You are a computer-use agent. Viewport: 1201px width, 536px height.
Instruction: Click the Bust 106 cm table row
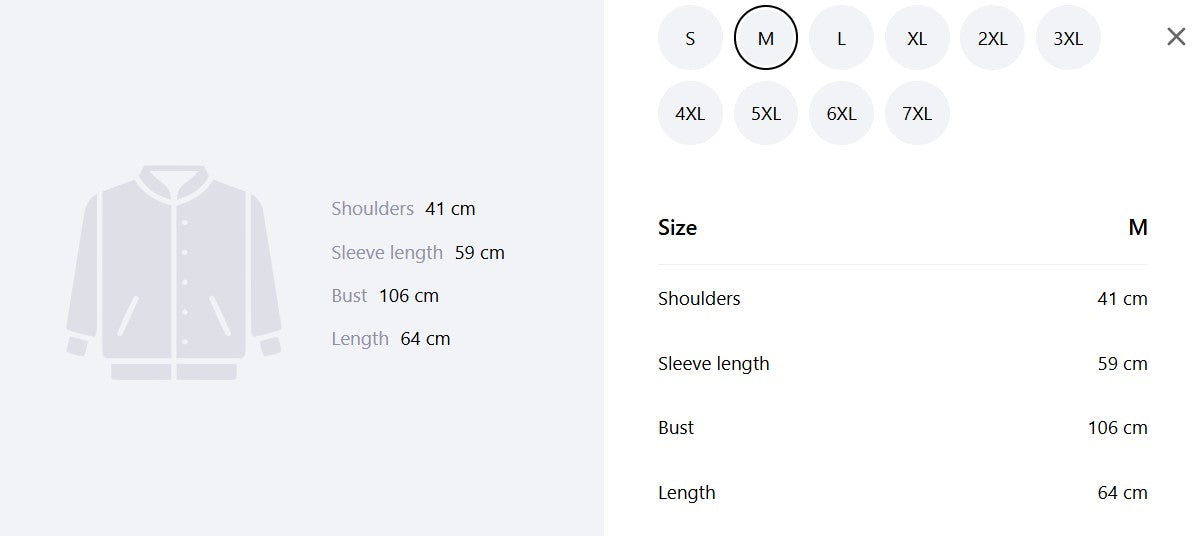coord(903,427)
